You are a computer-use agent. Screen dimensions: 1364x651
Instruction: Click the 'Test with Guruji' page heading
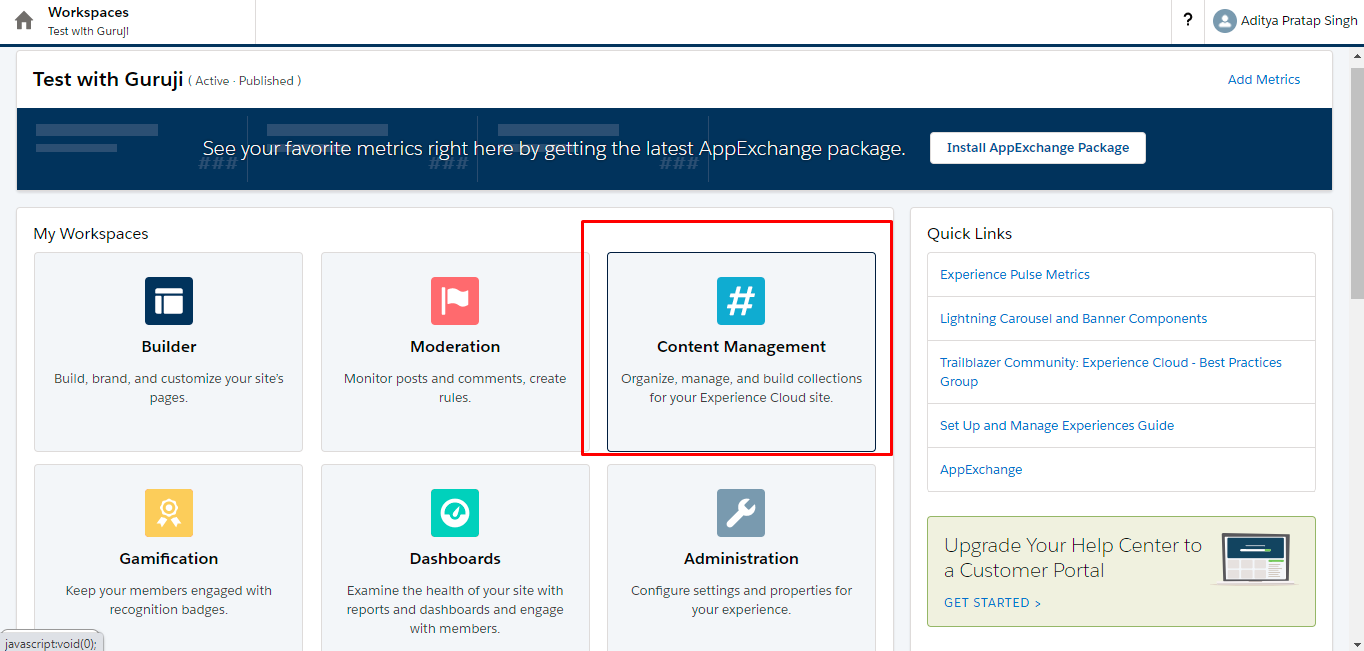[108, 80]
